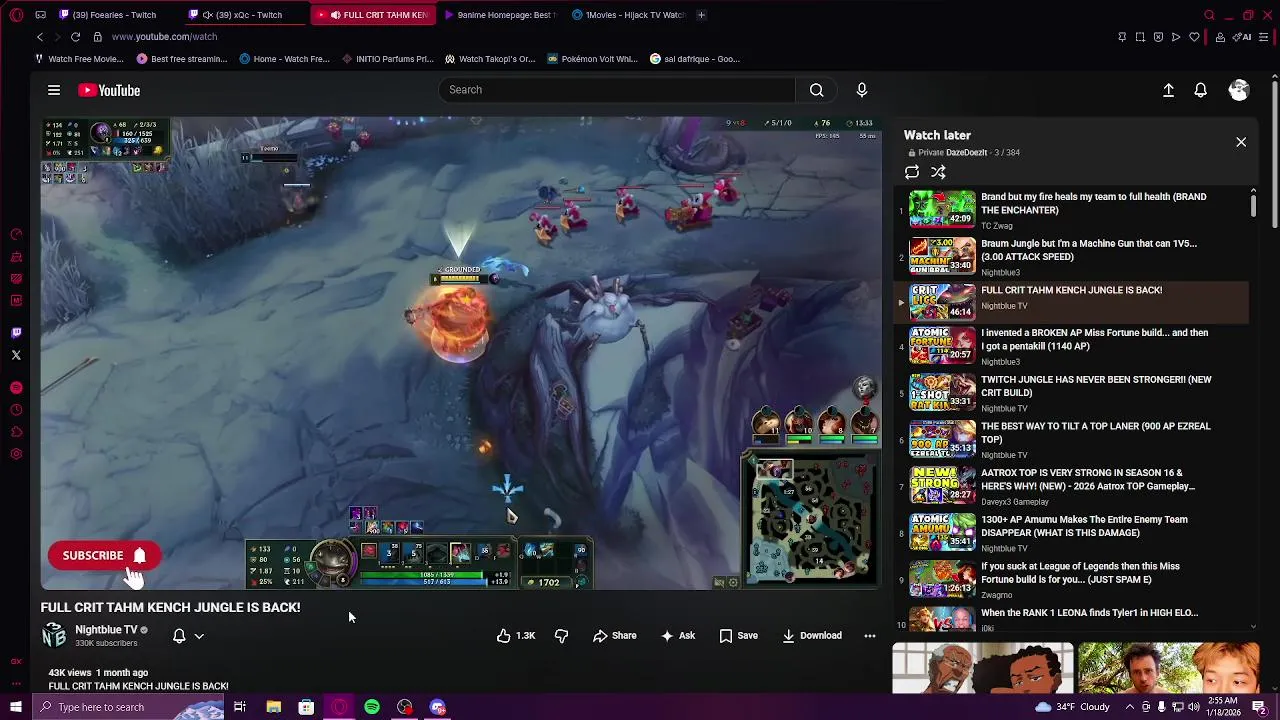The image size is (1280, 720).
Task: Go to the YouTube home logo
Action: coord(109,90)
